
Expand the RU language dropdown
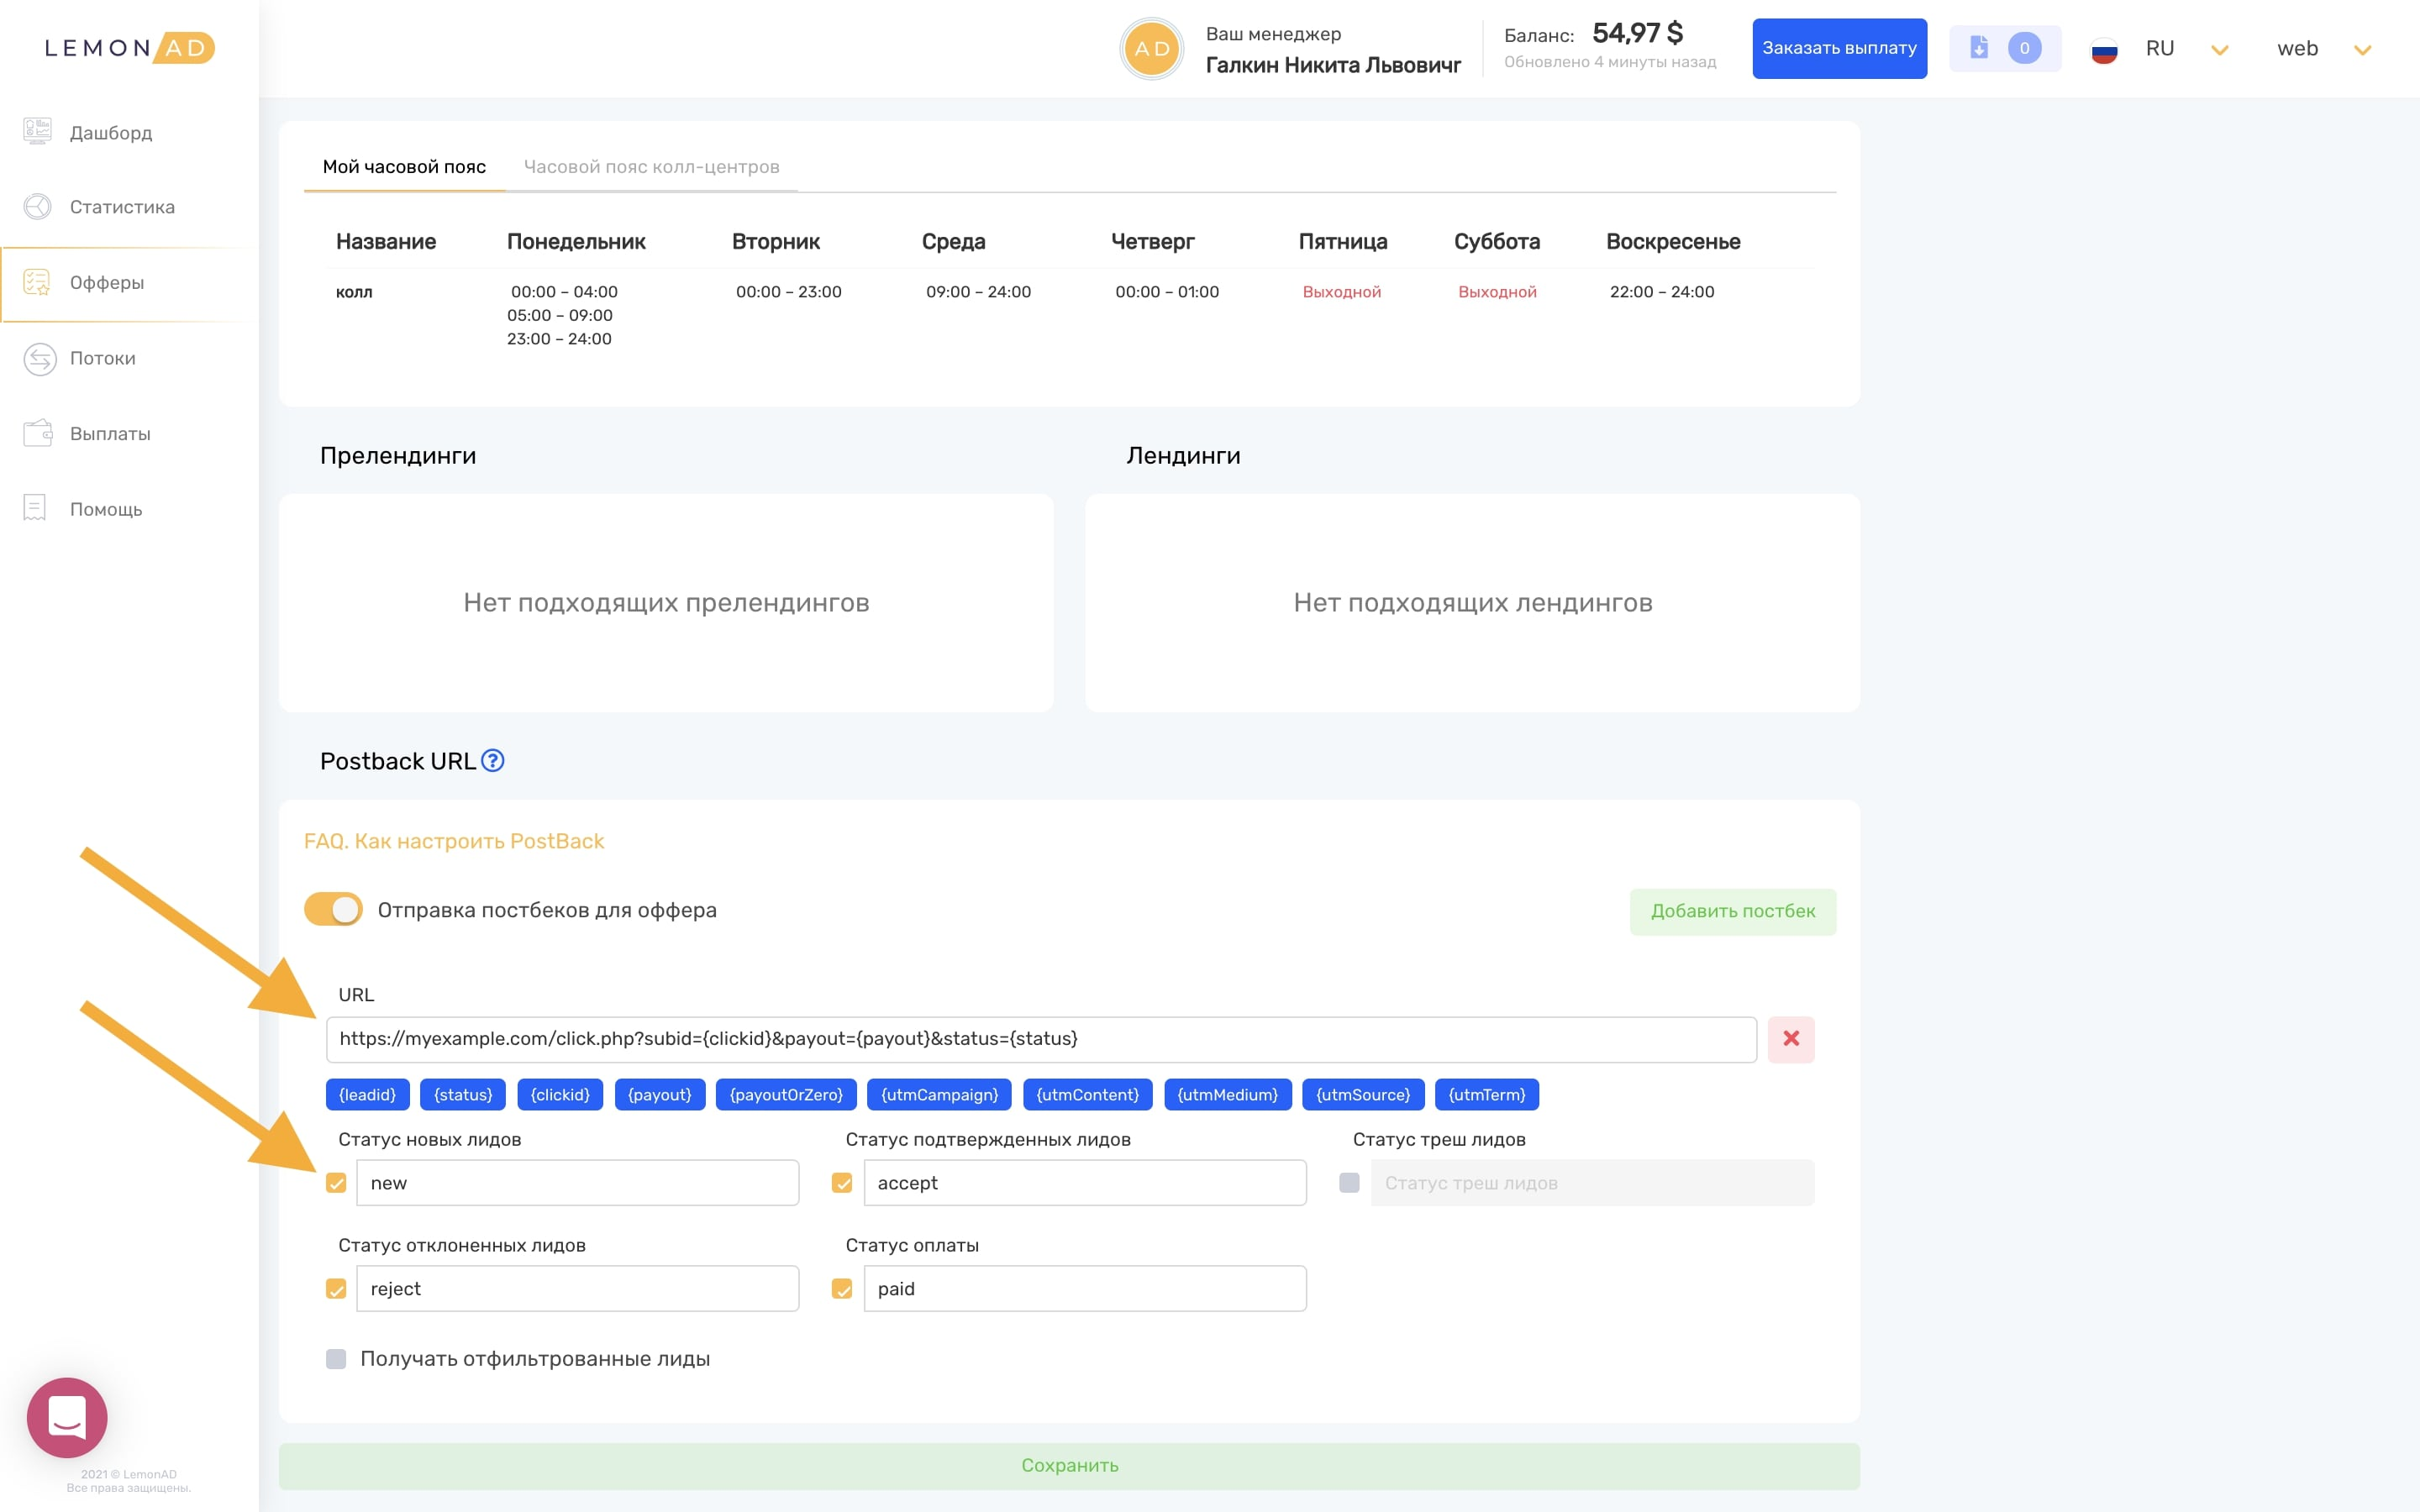pyautogui.click(x=2219, y=50)
